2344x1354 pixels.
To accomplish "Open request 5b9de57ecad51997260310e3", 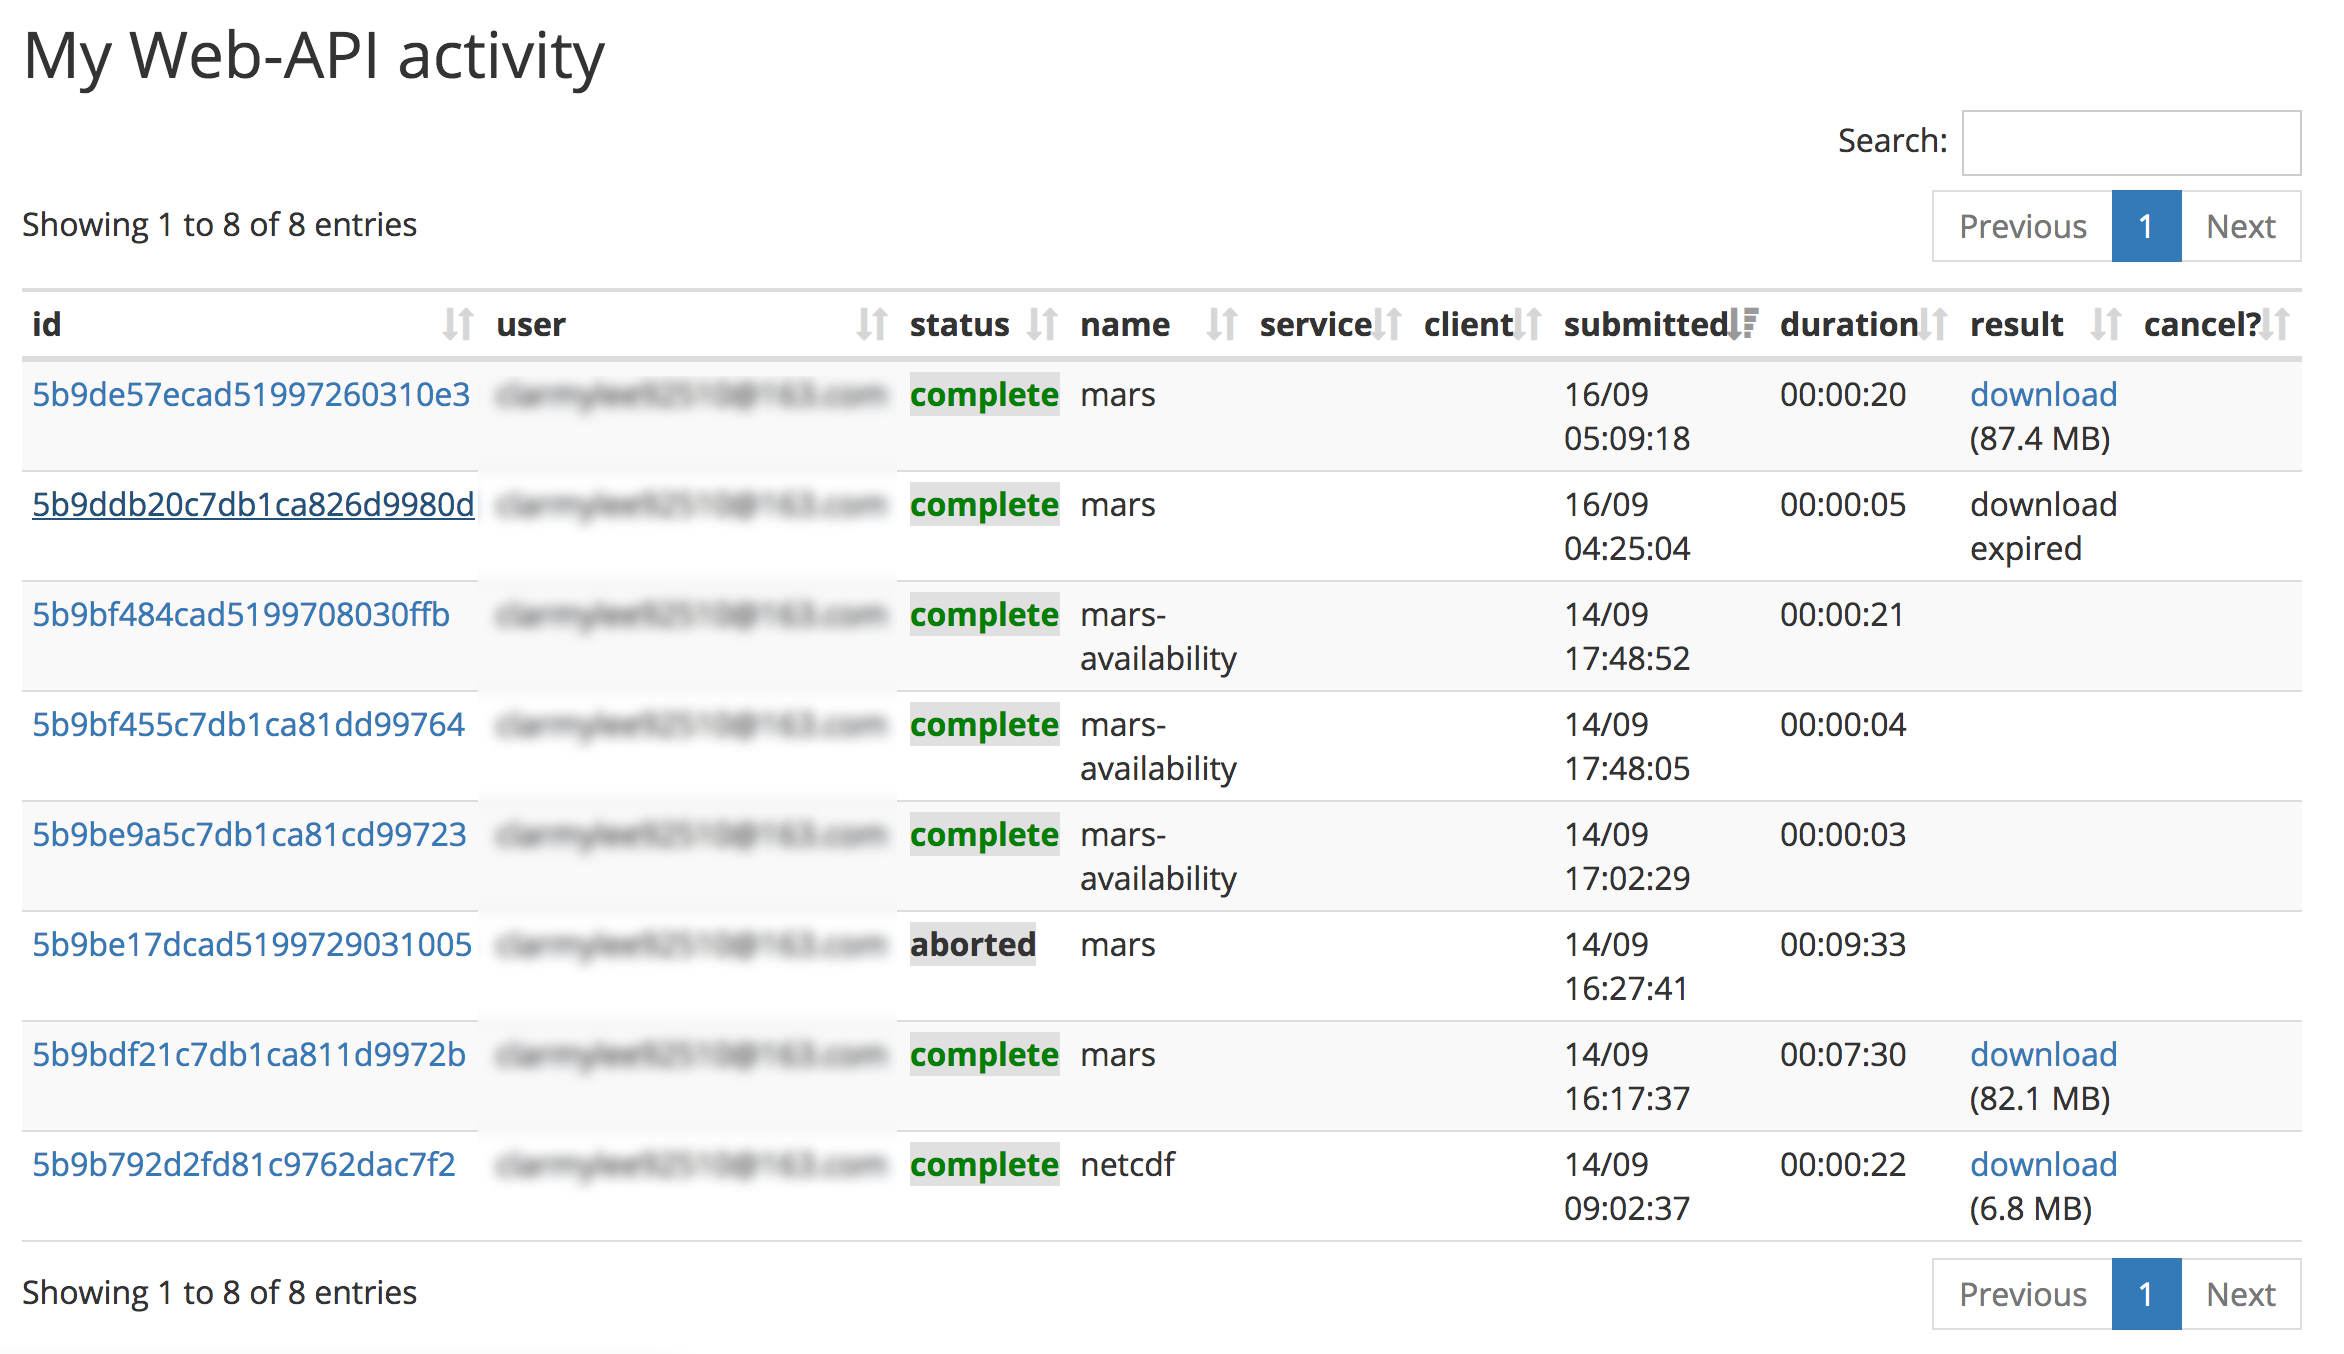I will 251,395.
